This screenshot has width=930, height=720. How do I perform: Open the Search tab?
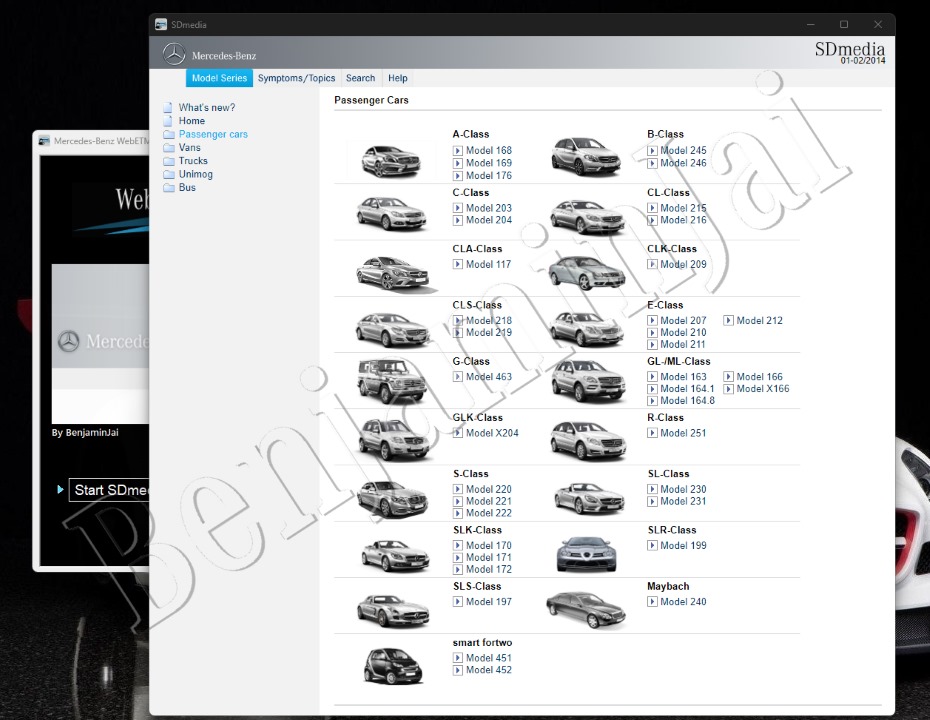coord(360,78)
